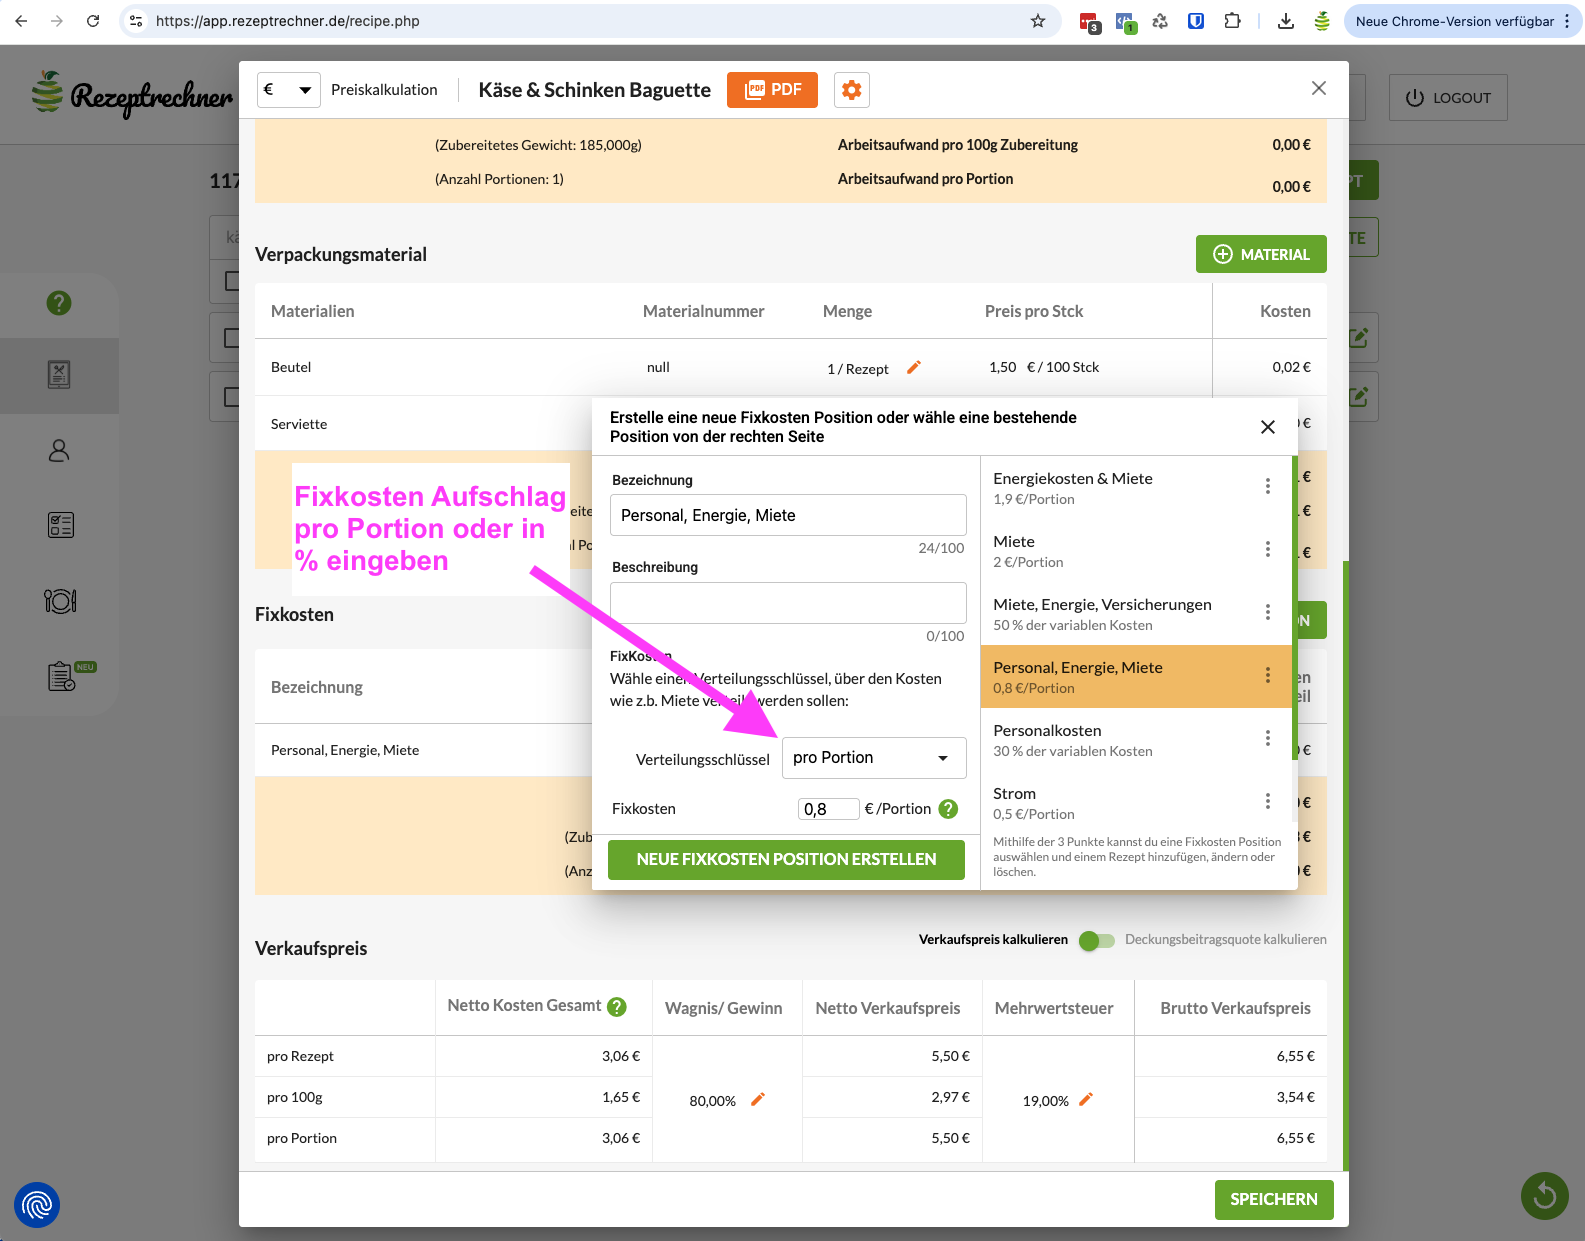
Task: Open three-dot menu for Personalkosten
Action: pyautogui.click(x=1267, y=739)
